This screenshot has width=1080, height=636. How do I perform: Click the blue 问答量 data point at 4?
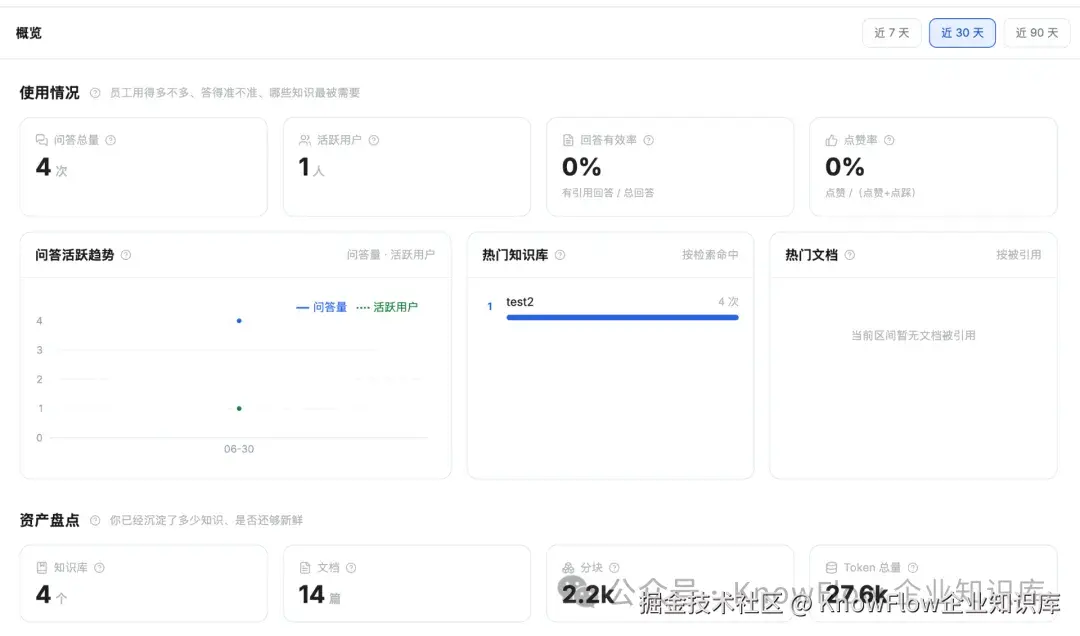point(239,320)
